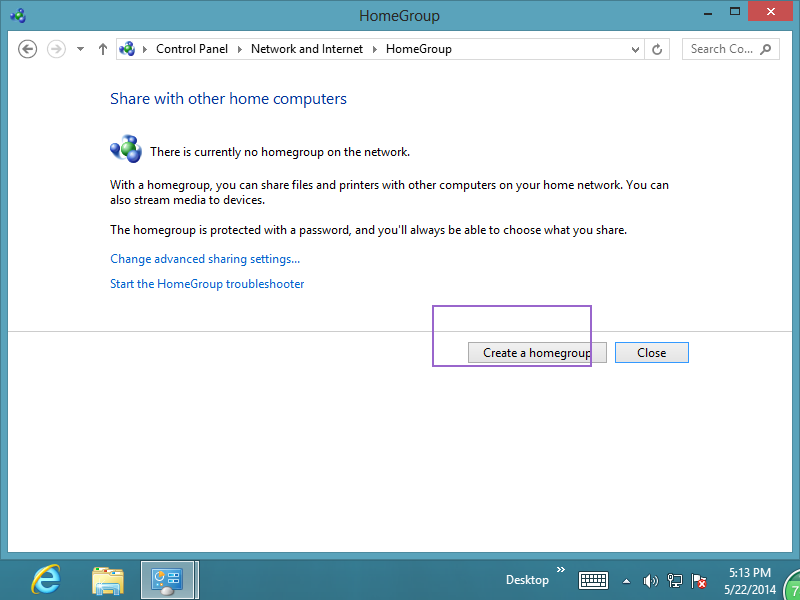The height and width of the screenshot is (600, 800).
Task: Launch Internet Explorer from the taskbar
Action: (x=46, y=580)
